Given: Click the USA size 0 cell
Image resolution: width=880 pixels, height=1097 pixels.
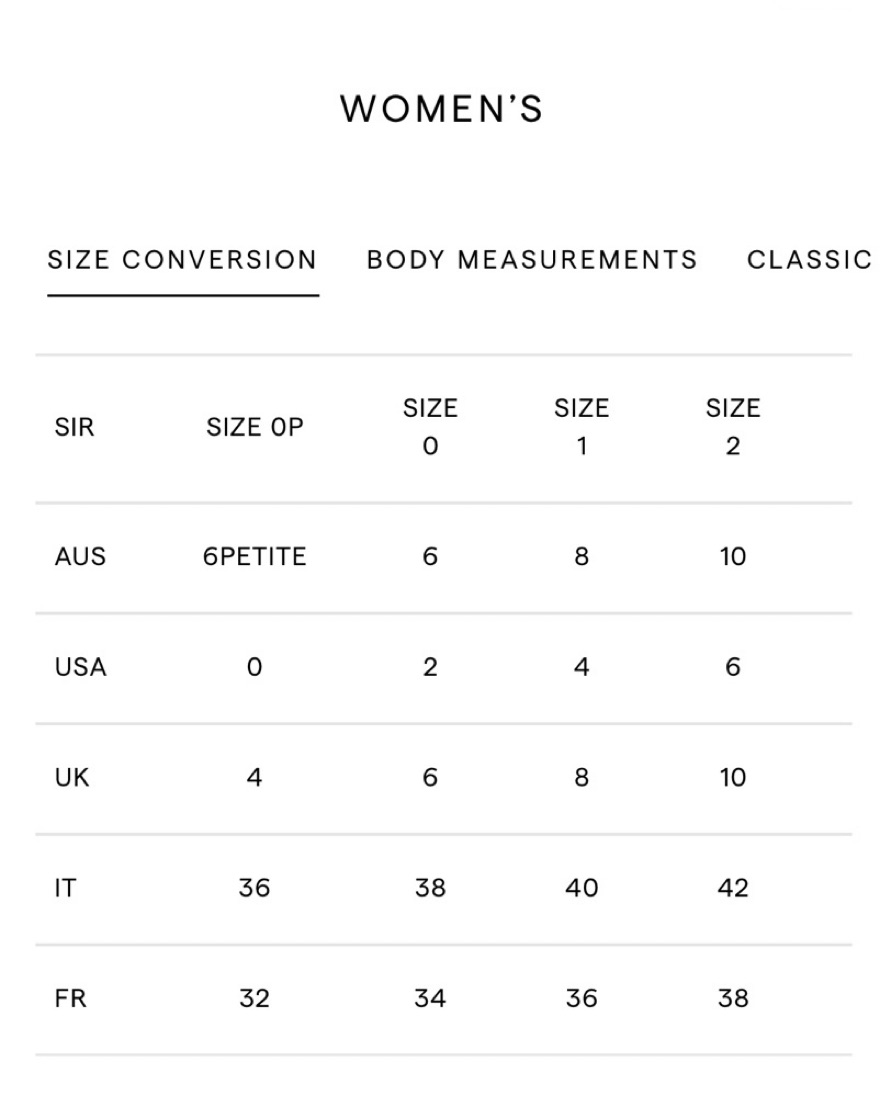Looking at the screenshot, I should [x=255, y=667].
